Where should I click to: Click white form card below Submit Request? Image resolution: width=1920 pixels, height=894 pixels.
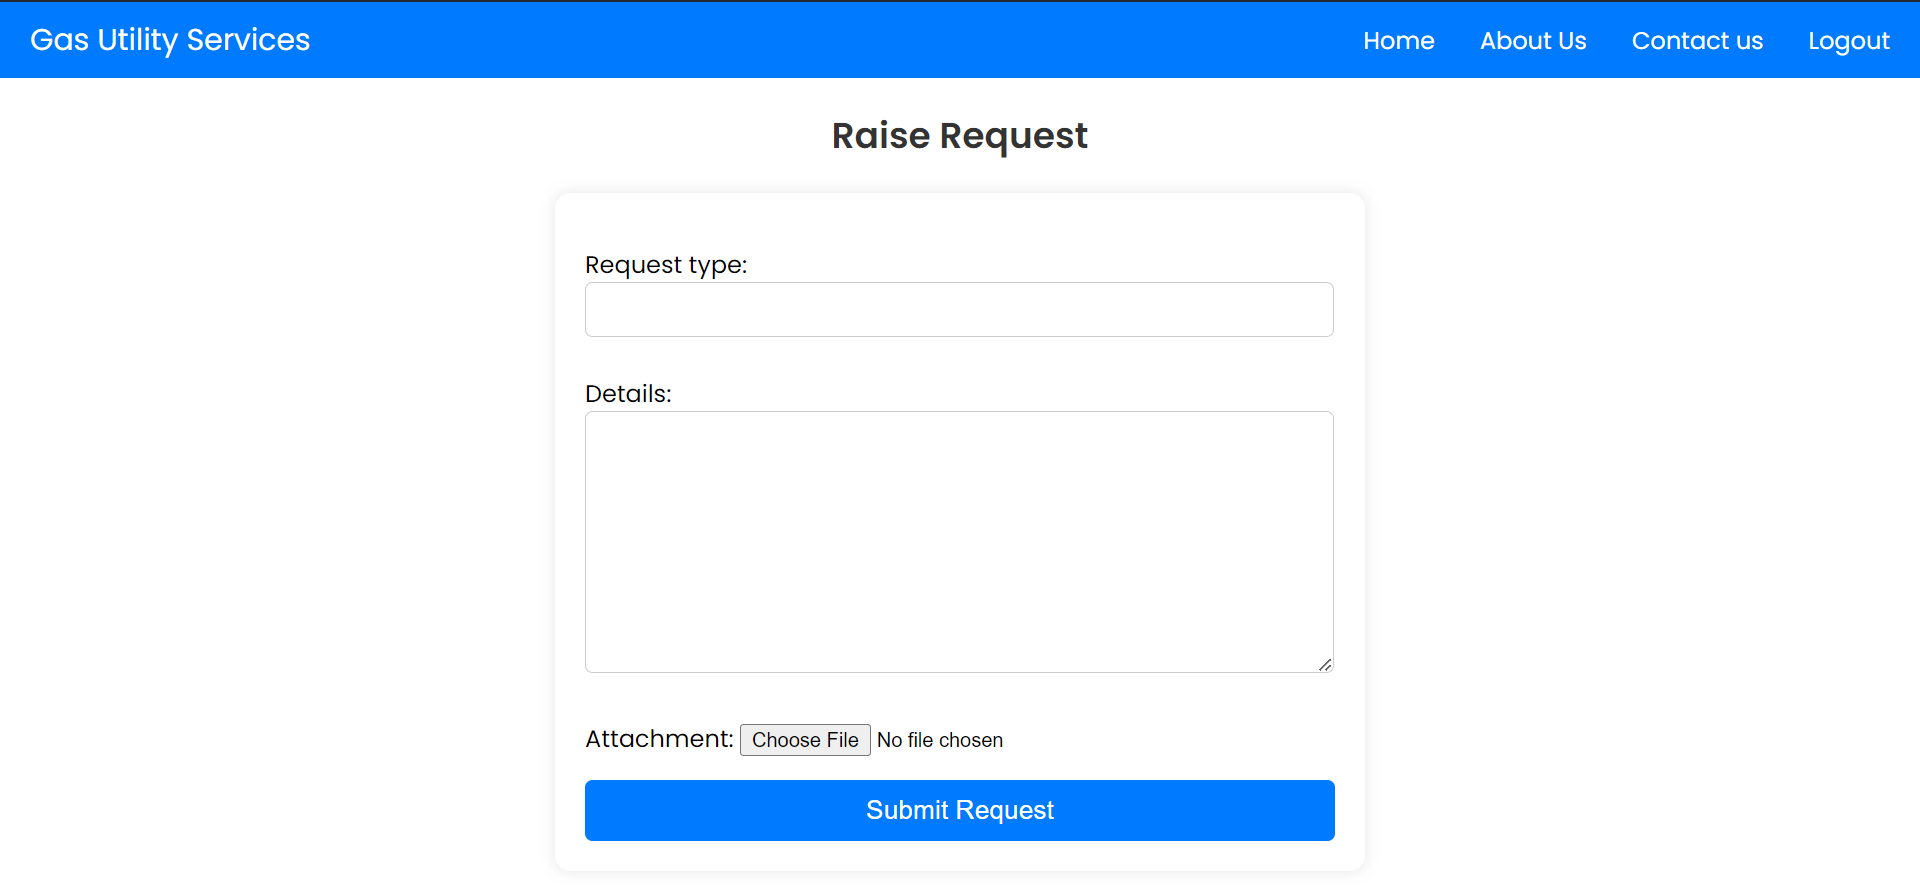(x=960, y=856)
